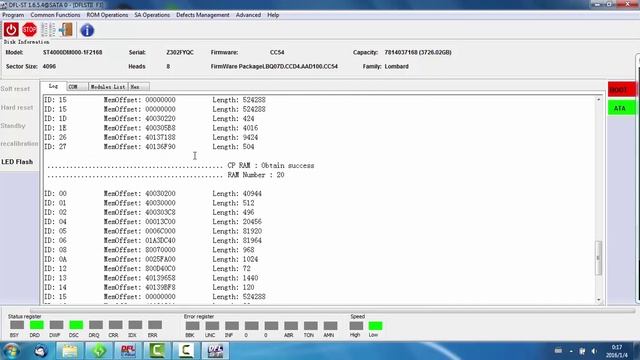This screenshot has width=640, height=360.
Task: Switch to the COM tab
Action: click(x=76, y=87)
